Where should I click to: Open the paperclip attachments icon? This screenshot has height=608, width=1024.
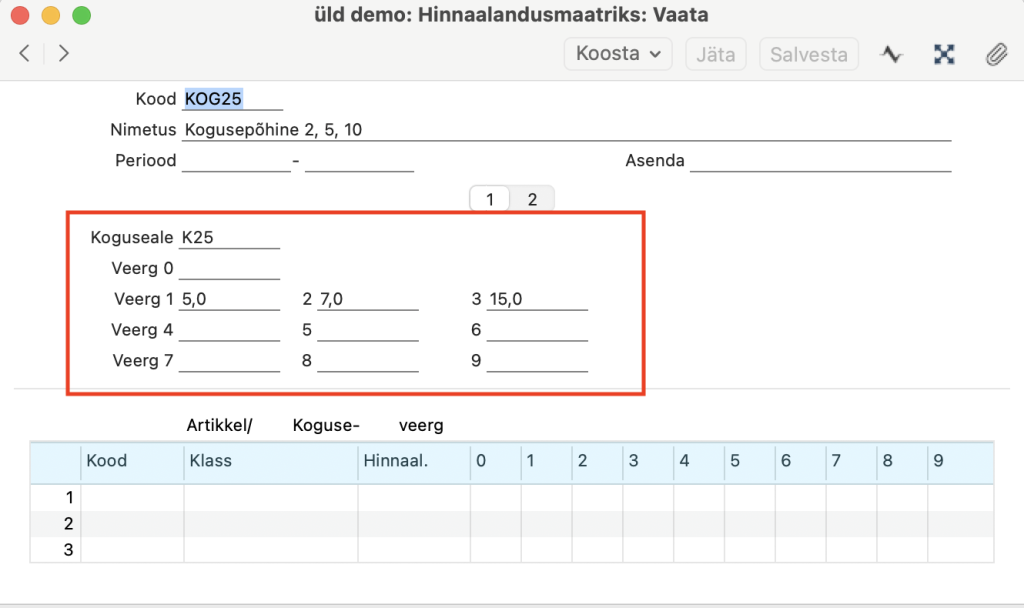pos(997,54)
